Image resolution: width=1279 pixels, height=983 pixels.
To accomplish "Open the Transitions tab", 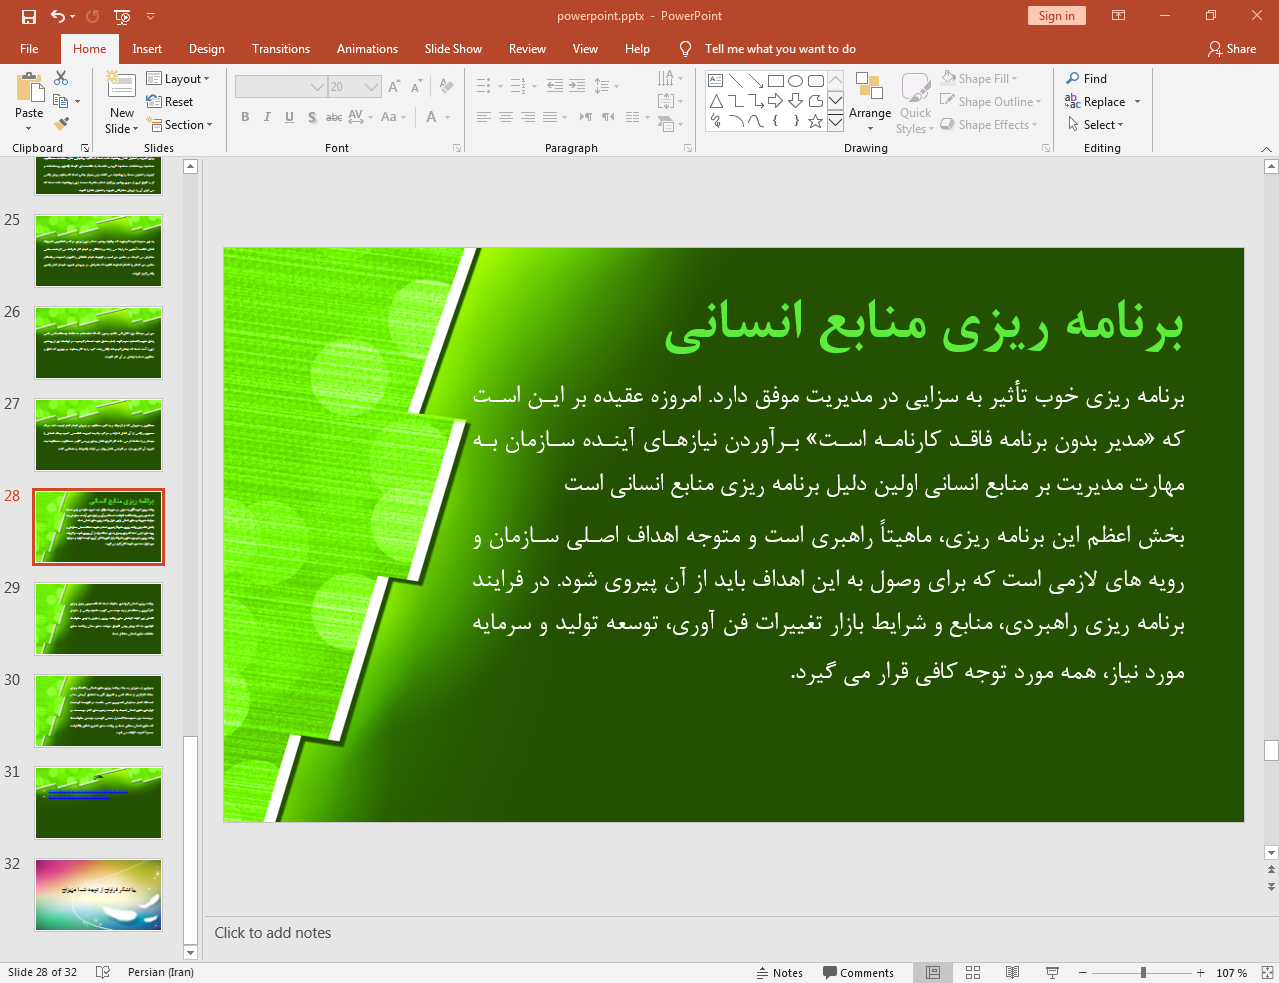I will [281, 49].
